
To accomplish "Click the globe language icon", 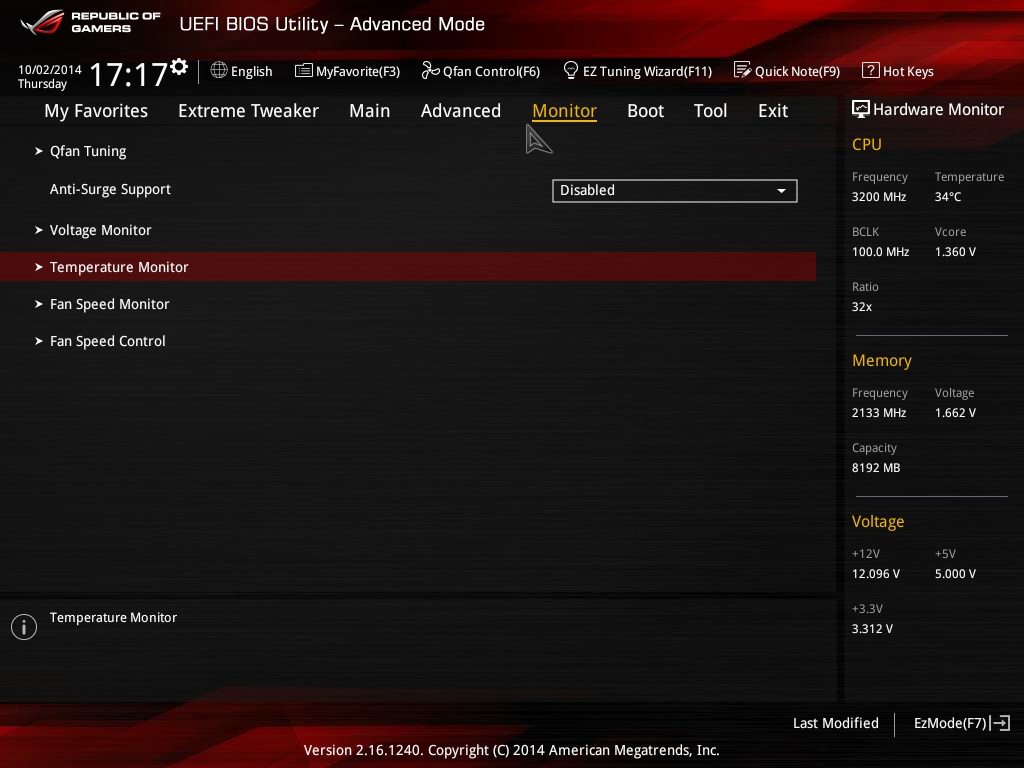I will click(219, 71).
